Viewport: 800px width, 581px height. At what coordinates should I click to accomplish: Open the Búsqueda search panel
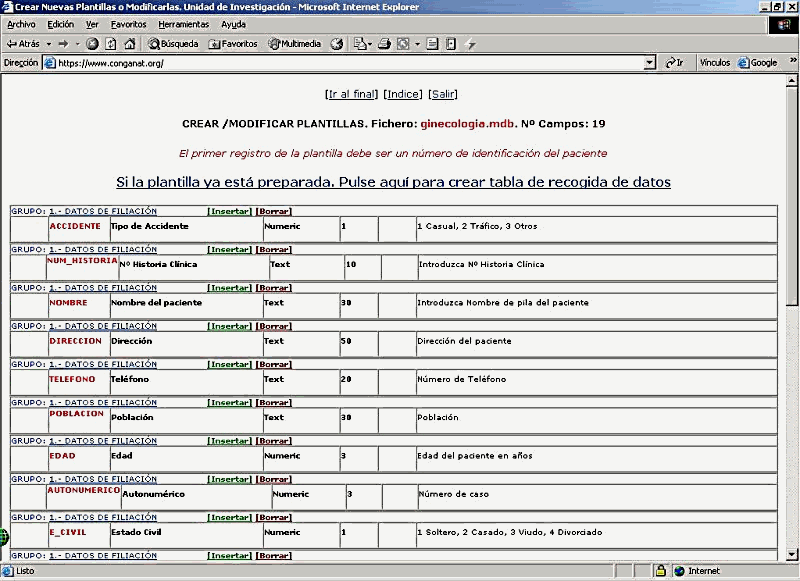click(x=173, y=44)
